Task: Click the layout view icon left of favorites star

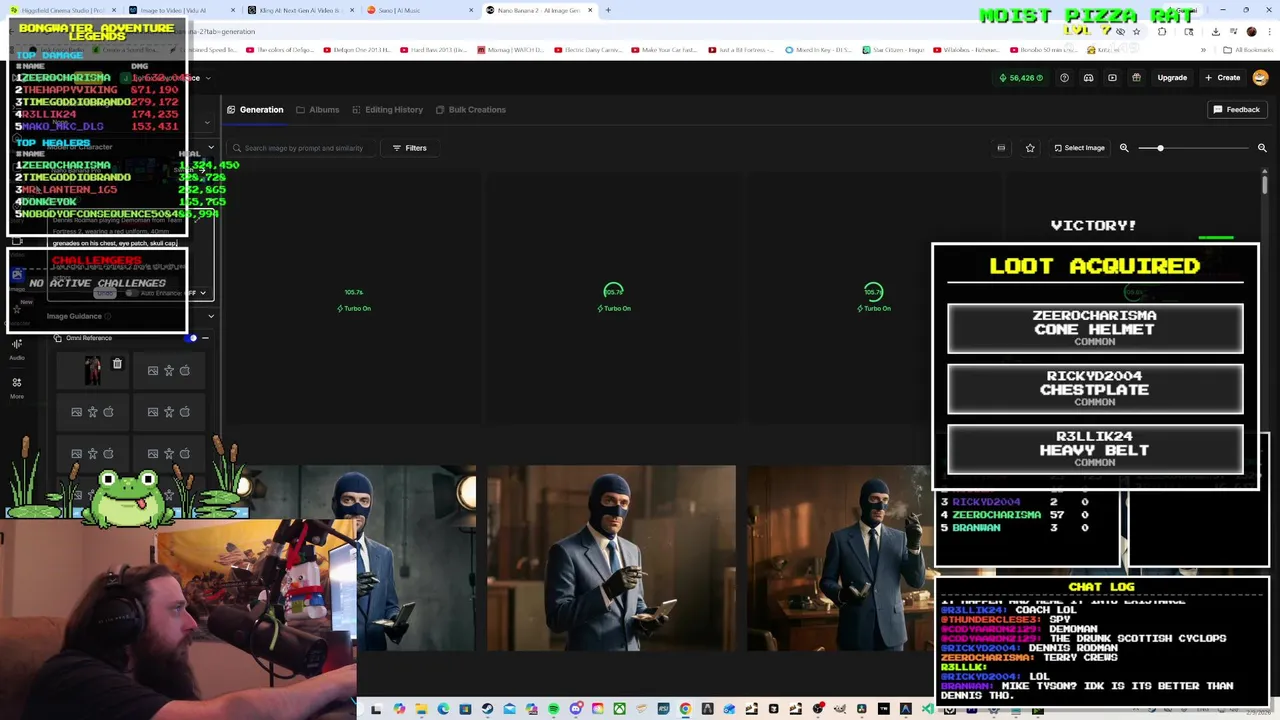Action: [x=1001, y=148]
